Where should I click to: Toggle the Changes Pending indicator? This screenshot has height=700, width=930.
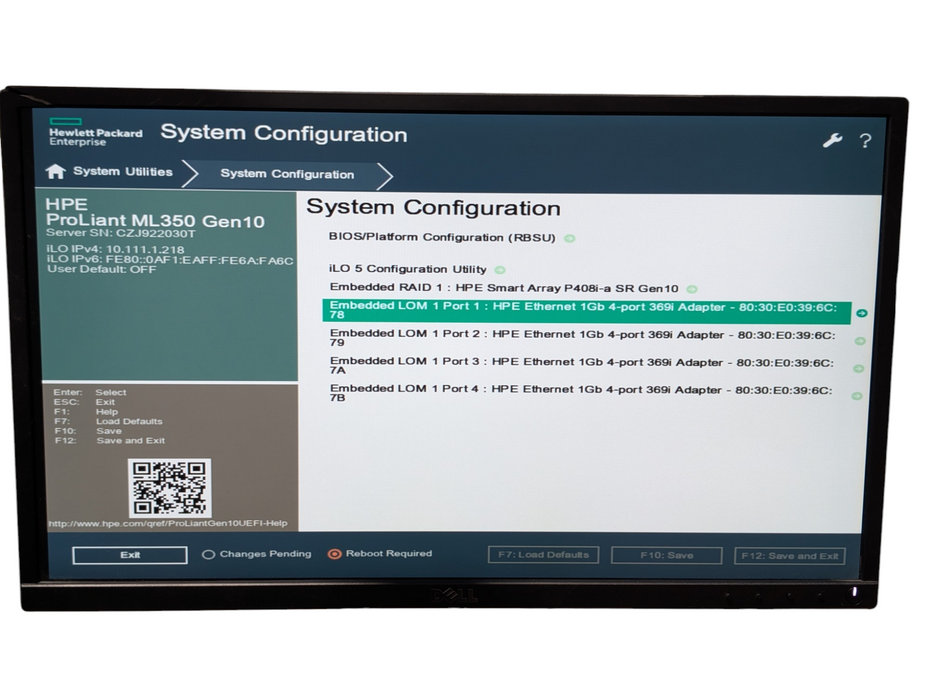(x=208, y=555)
